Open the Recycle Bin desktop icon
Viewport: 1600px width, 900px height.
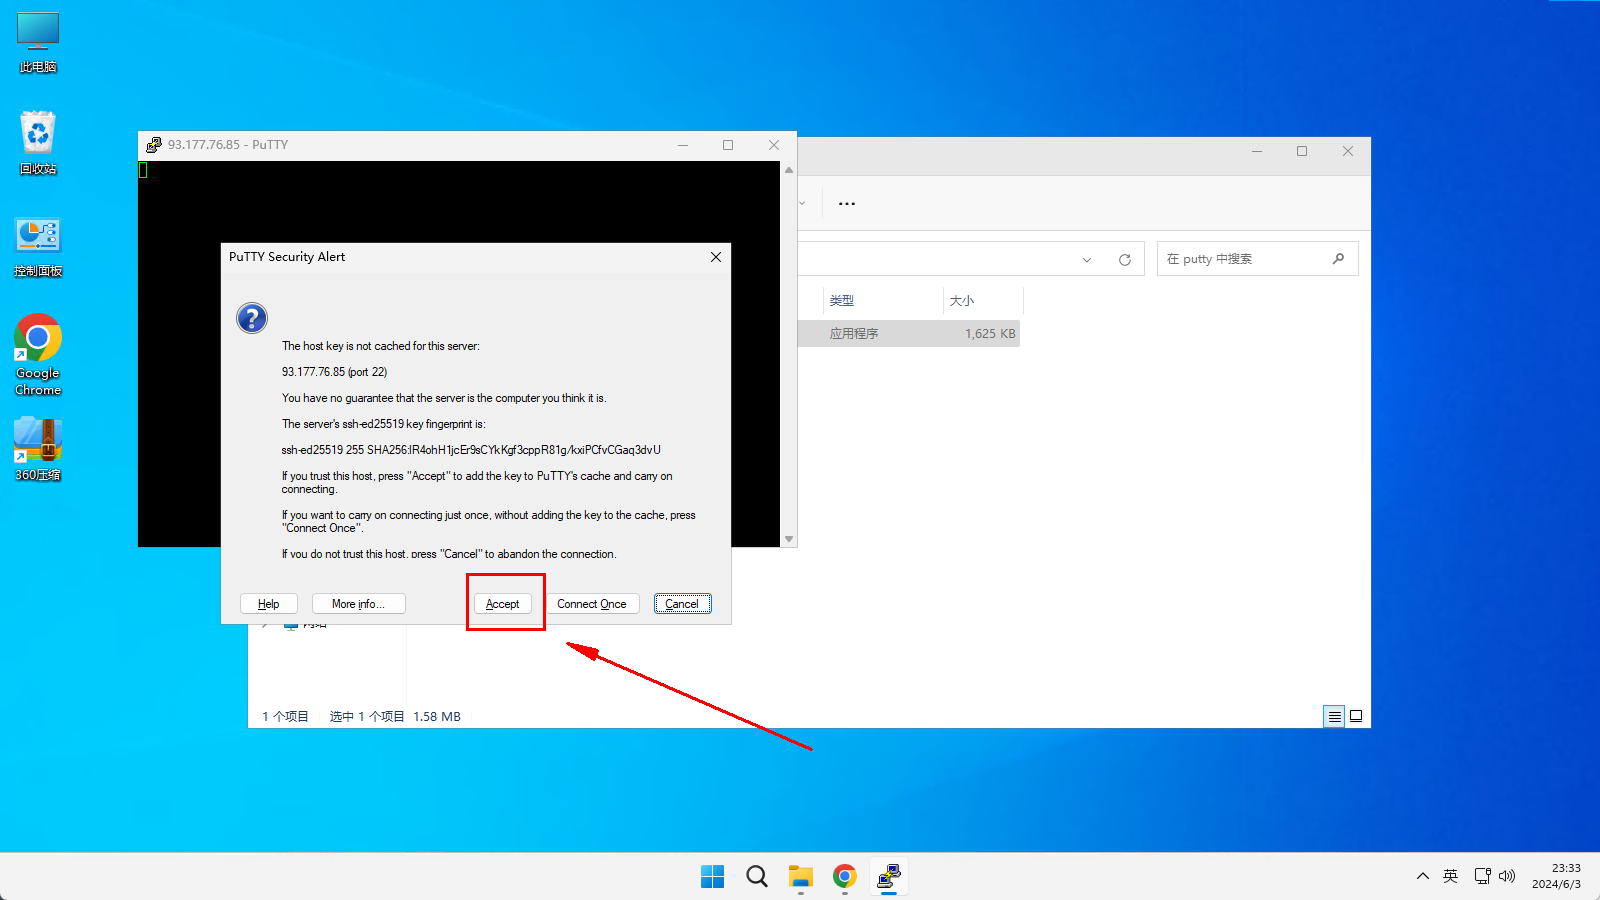[38, 143]
